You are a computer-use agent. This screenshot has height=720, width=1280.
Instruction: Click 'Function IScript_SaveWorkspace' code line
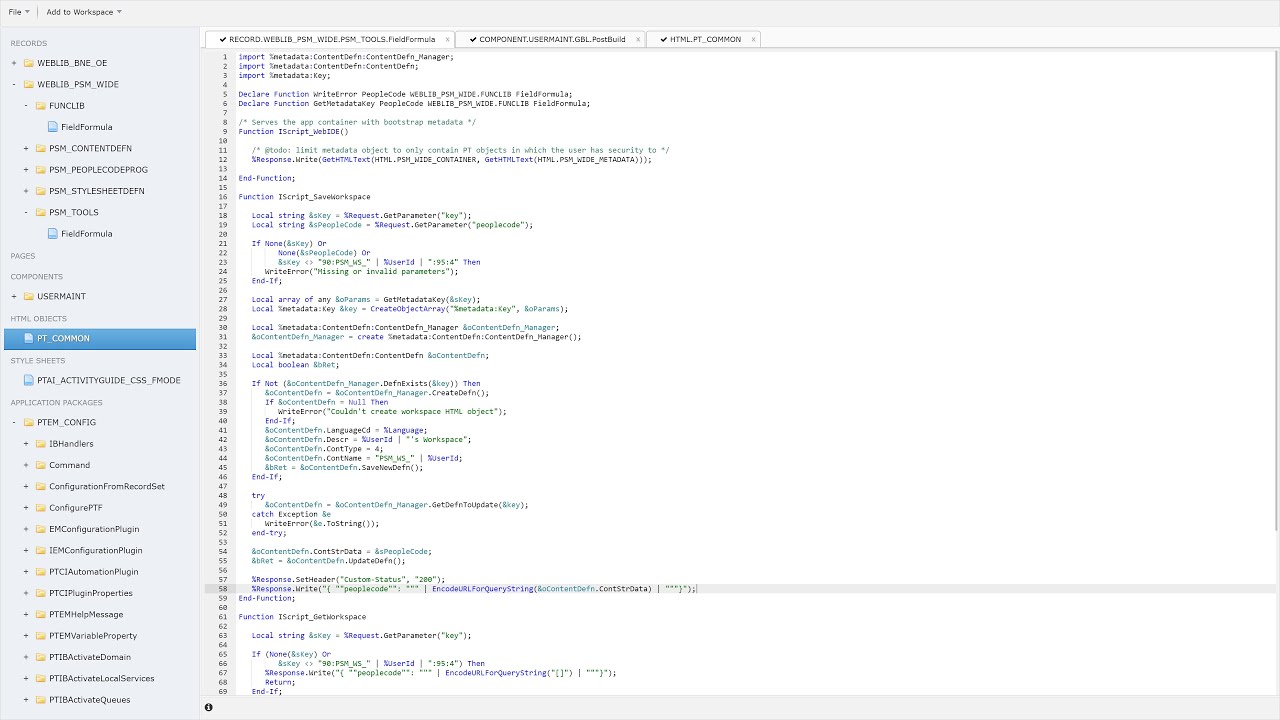[x=304, y=197]
